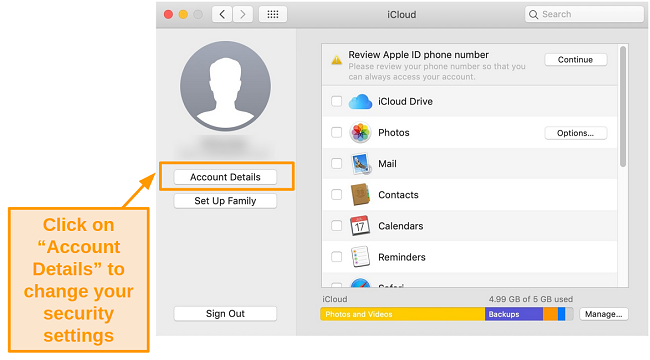Click the Mail stamp icon
Viewport: 650px width, 360px height.
point(361,164)
